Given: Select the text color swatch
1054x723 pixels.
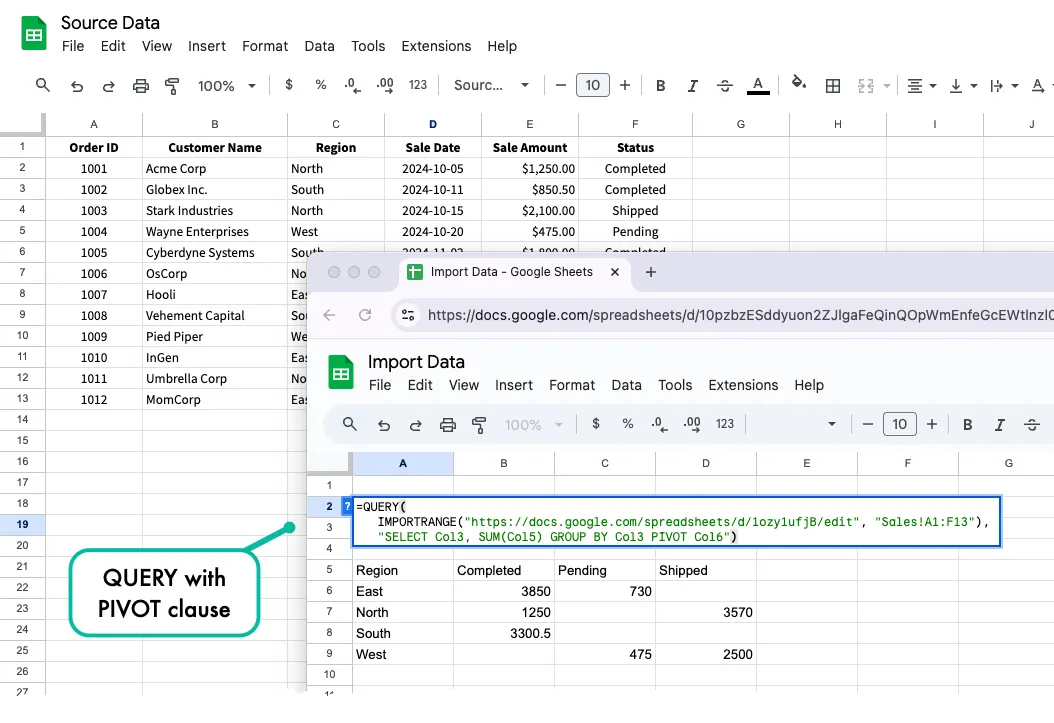Looking at the screenshot, I should pyautogui.click(x=757, y=85).
